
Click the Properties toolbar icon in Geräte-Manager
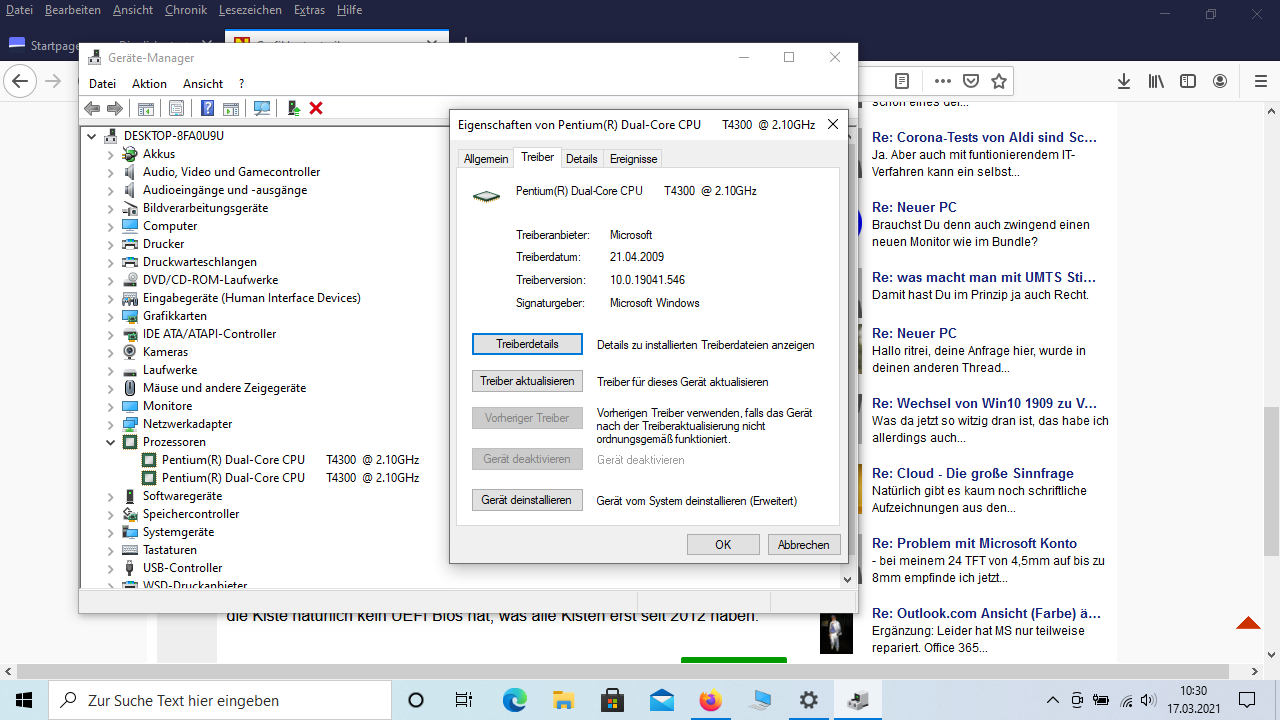176,108
